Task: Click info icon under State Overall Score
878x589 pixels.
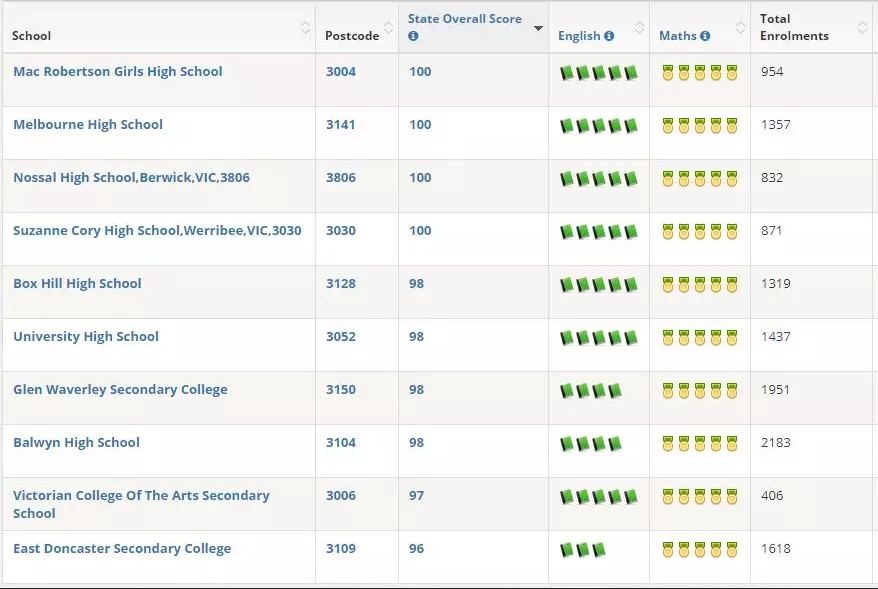Action: tap(413, 36)
